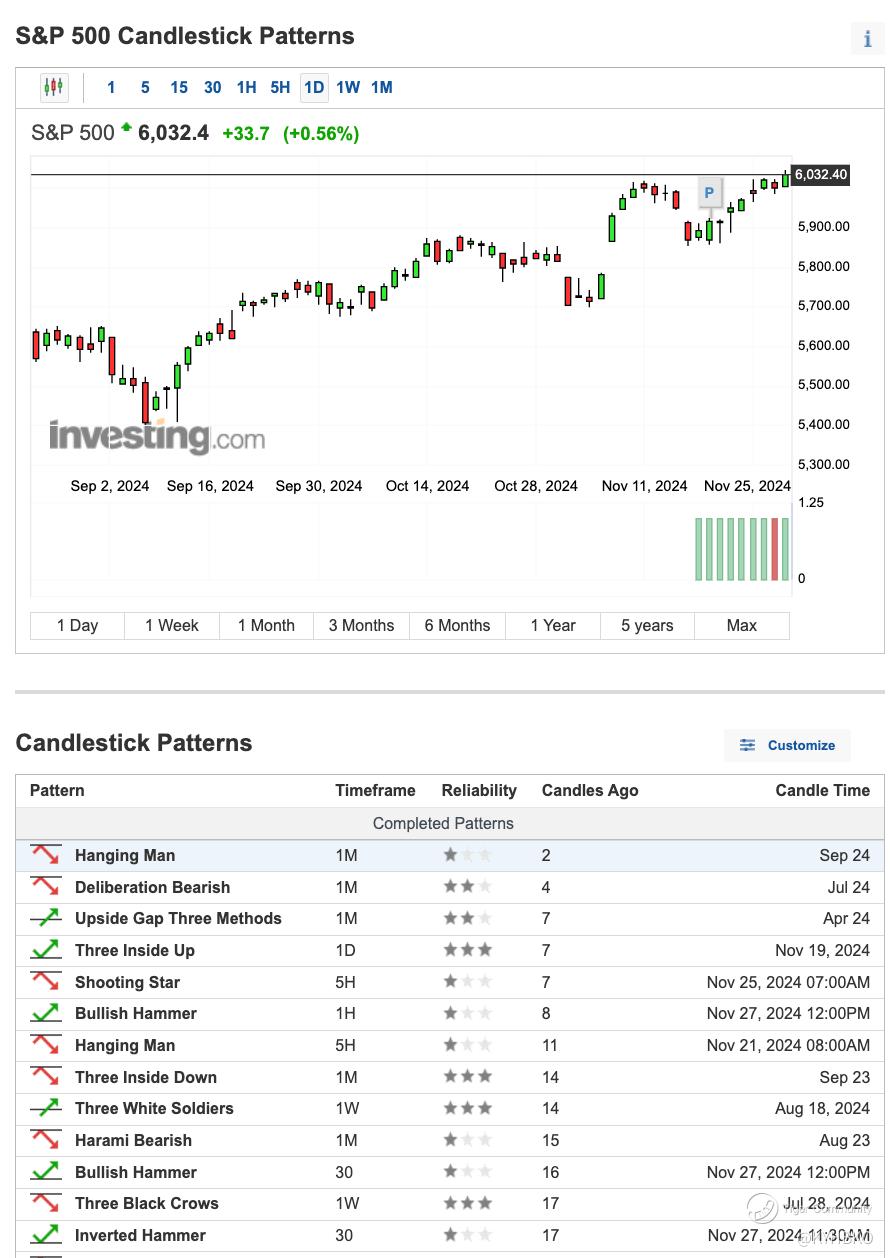The width and height of the screenshot is (890, 1258).
Task: Select the Upside Gap Three Methods pattern
Action: click(x=178, y=918)
